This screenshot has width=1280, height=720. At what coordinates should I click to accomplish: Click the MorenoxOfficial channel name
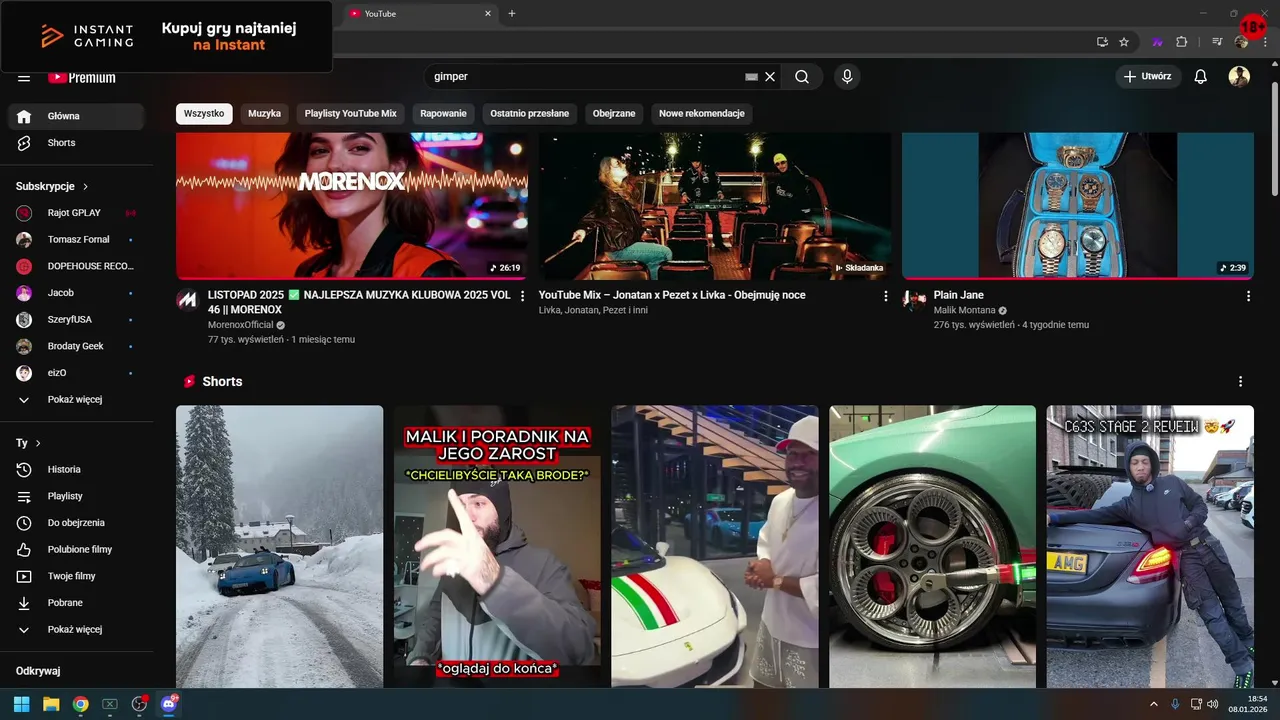point(241,325)
